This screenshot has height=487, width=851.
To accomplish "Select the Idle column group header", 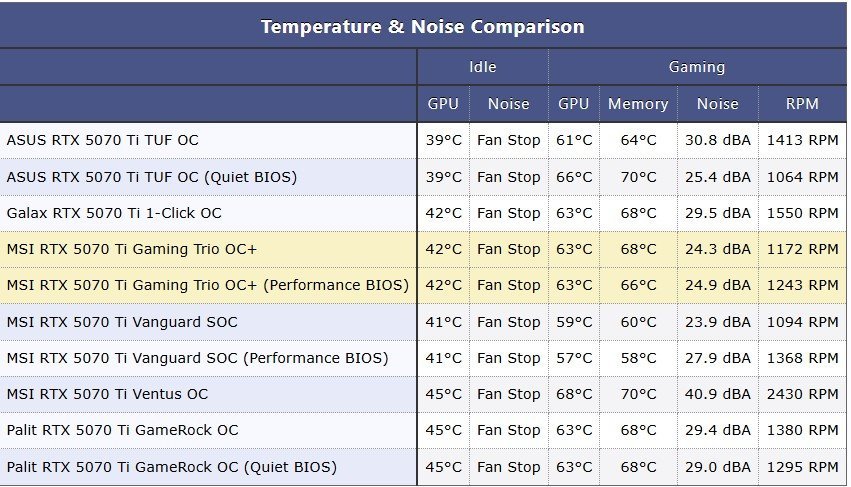I will click(x=482, y=67).
